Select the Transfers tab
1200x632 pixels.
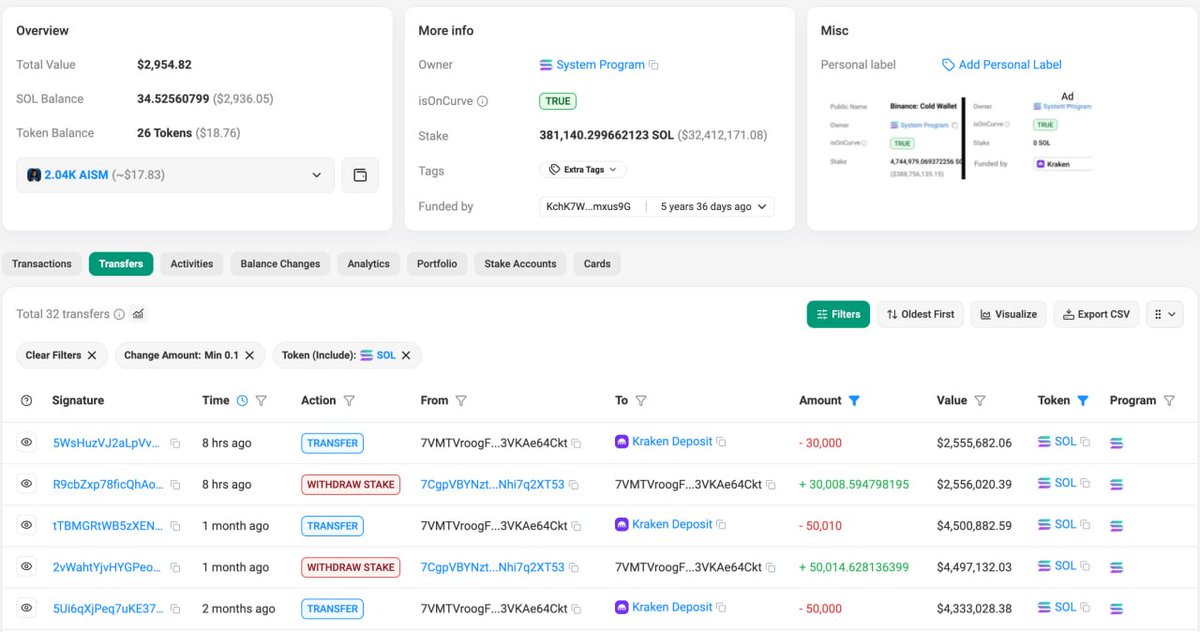click(x=121, y=264)
